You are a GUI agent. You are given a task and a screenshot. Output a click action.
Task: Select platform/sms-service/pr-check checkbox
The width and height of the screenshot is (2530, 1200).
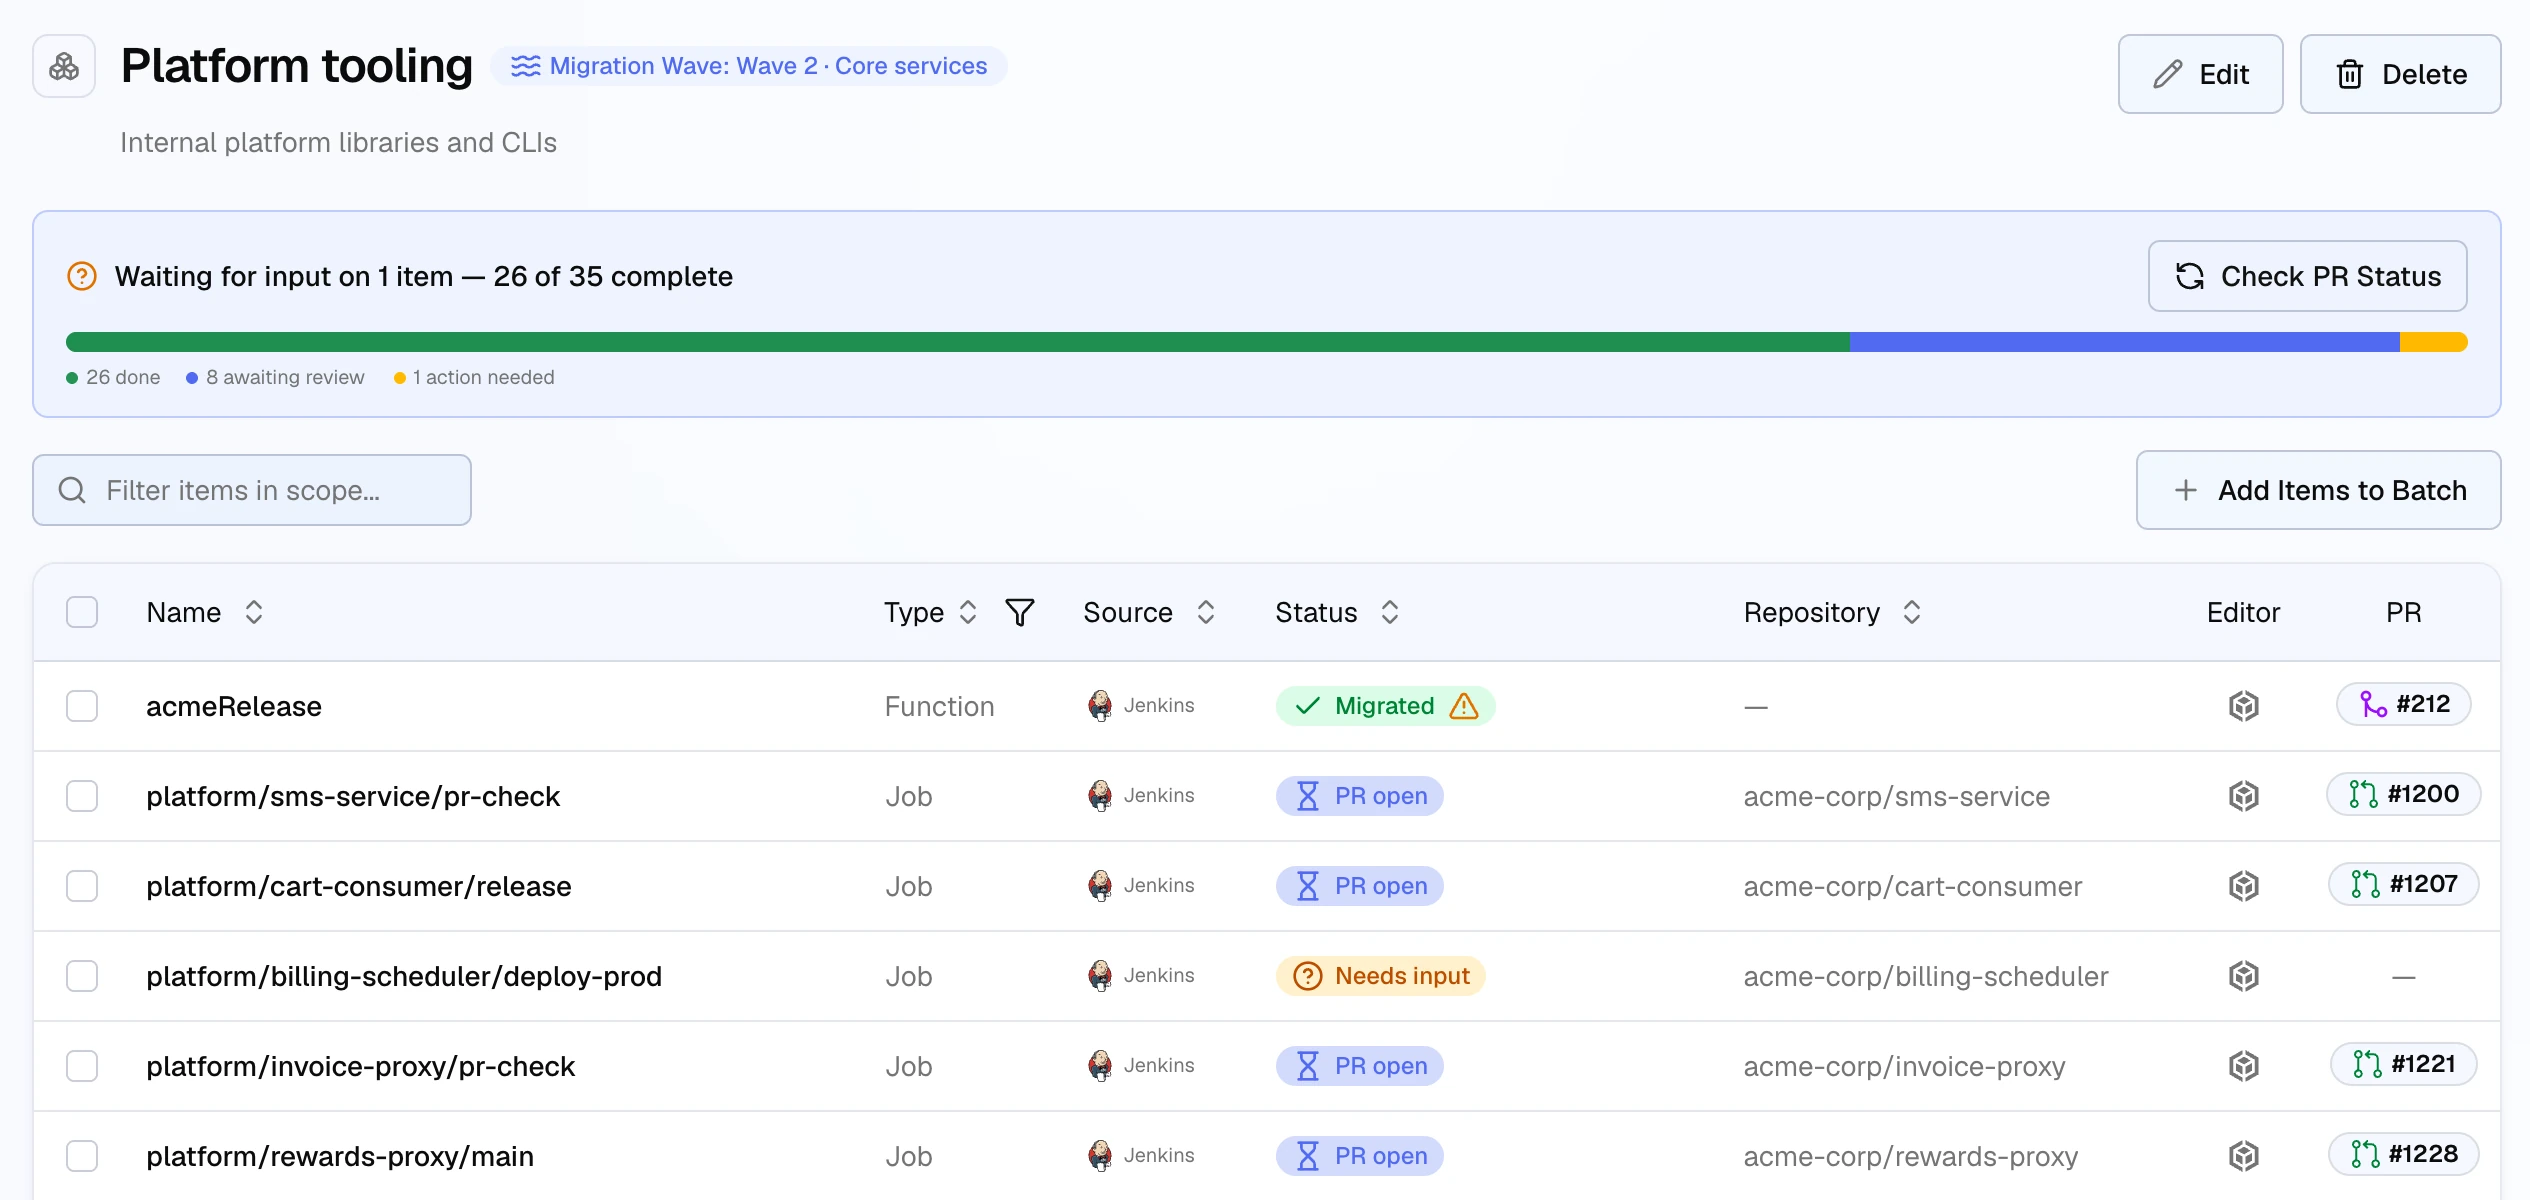click(82, 796)
